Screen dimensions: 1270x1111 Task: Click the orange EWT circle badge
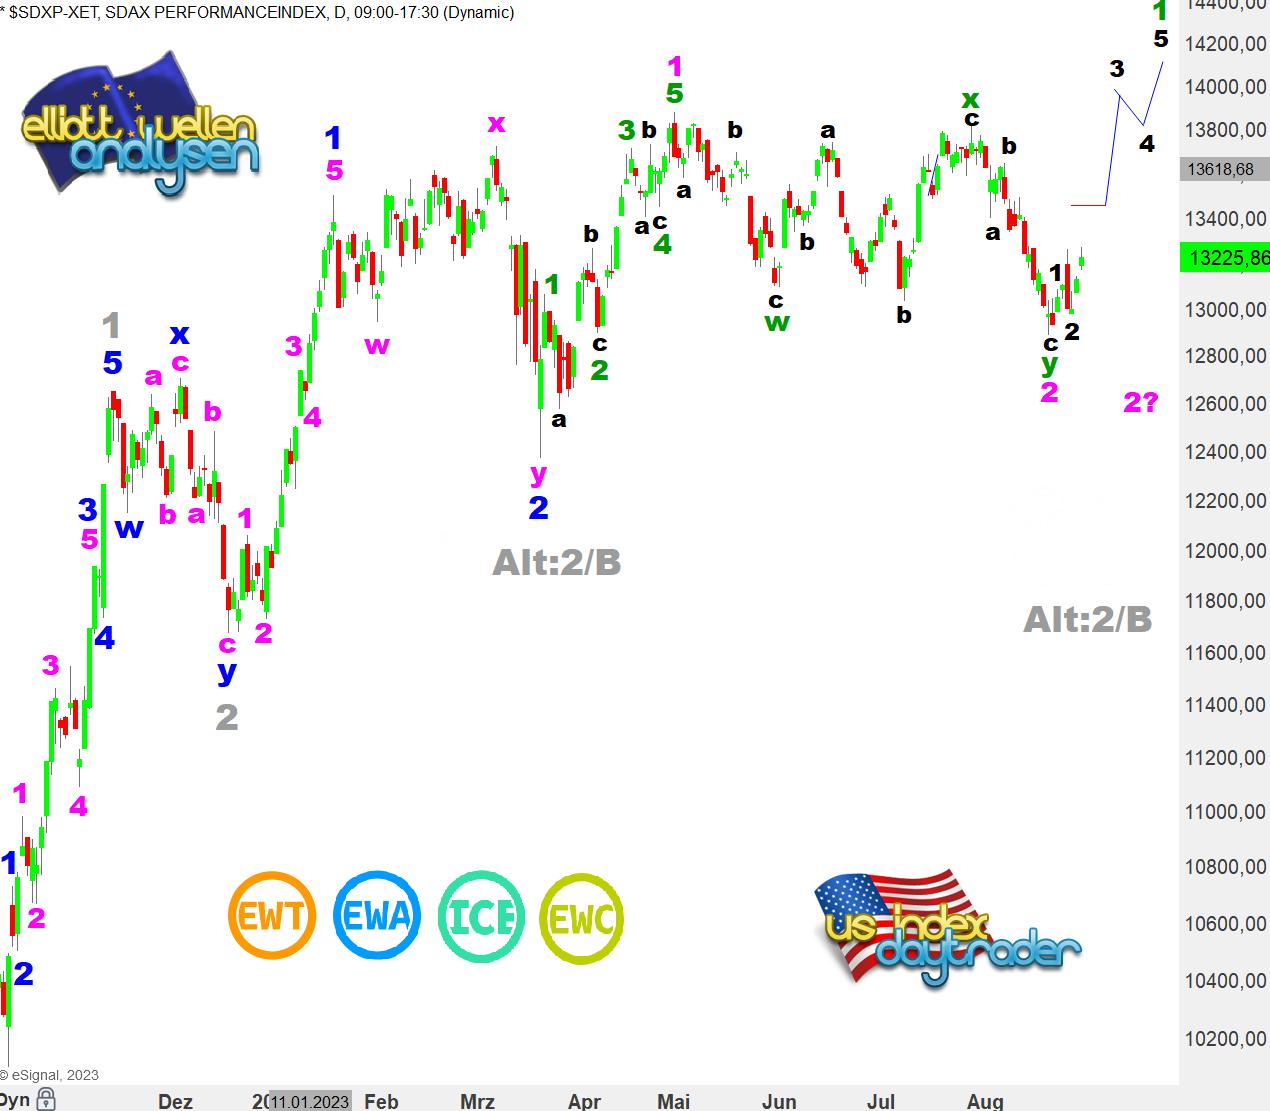272,915
